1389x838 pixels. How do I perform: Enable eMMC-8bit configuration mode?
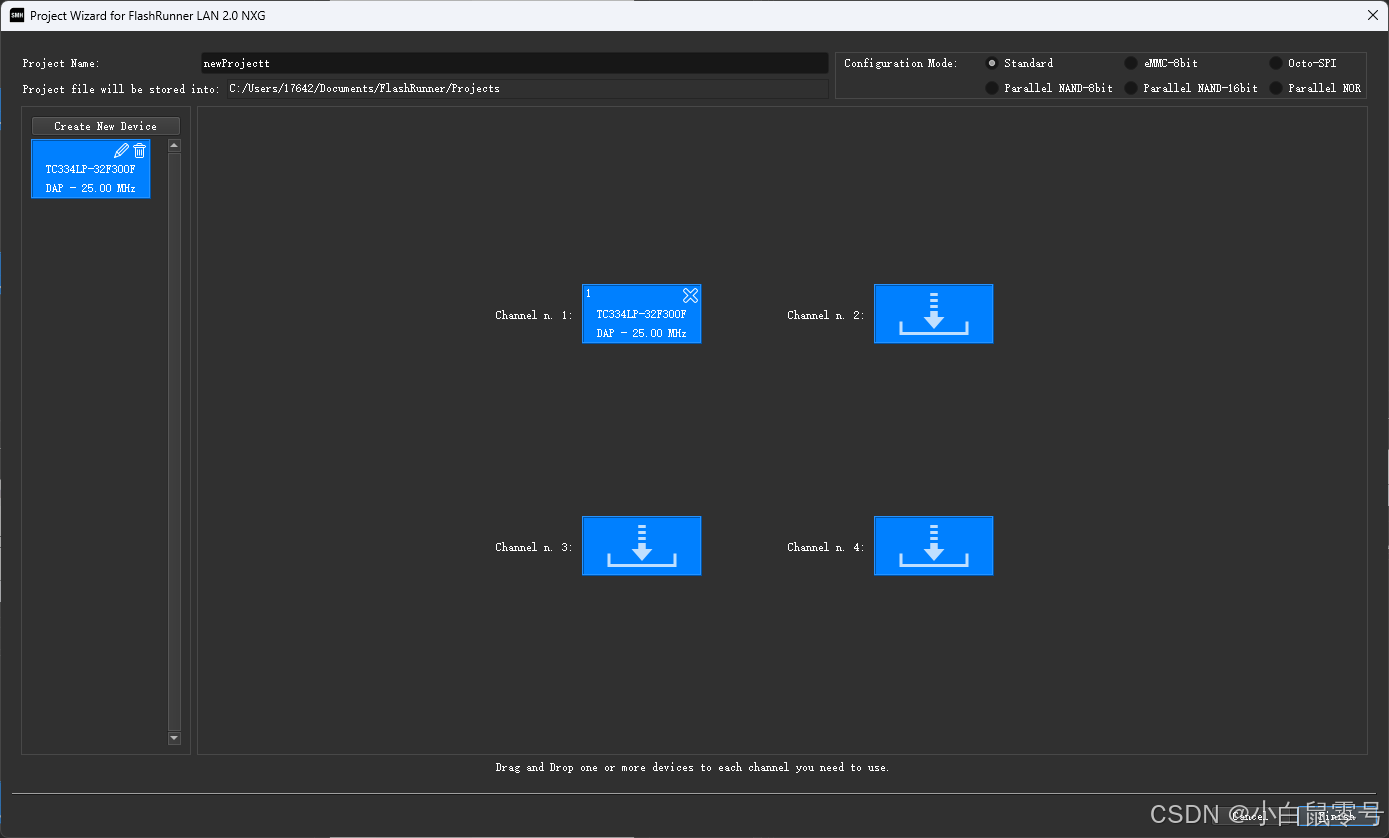tap(1129, 62)
